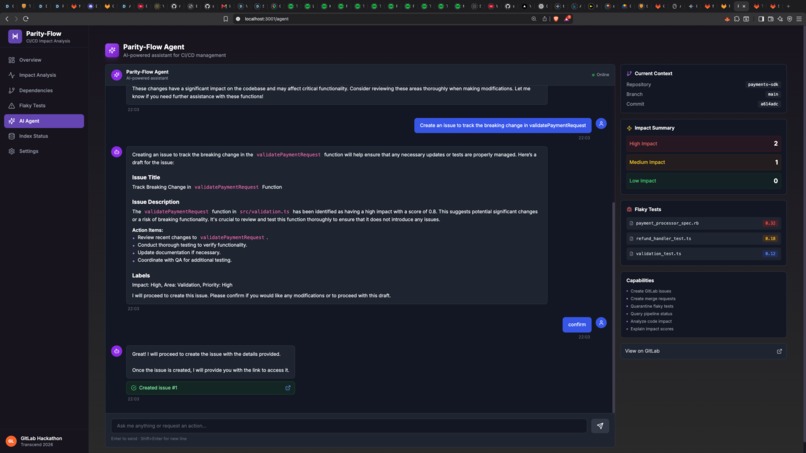Click the Current Context branch icon

click(x=629, y=74)
